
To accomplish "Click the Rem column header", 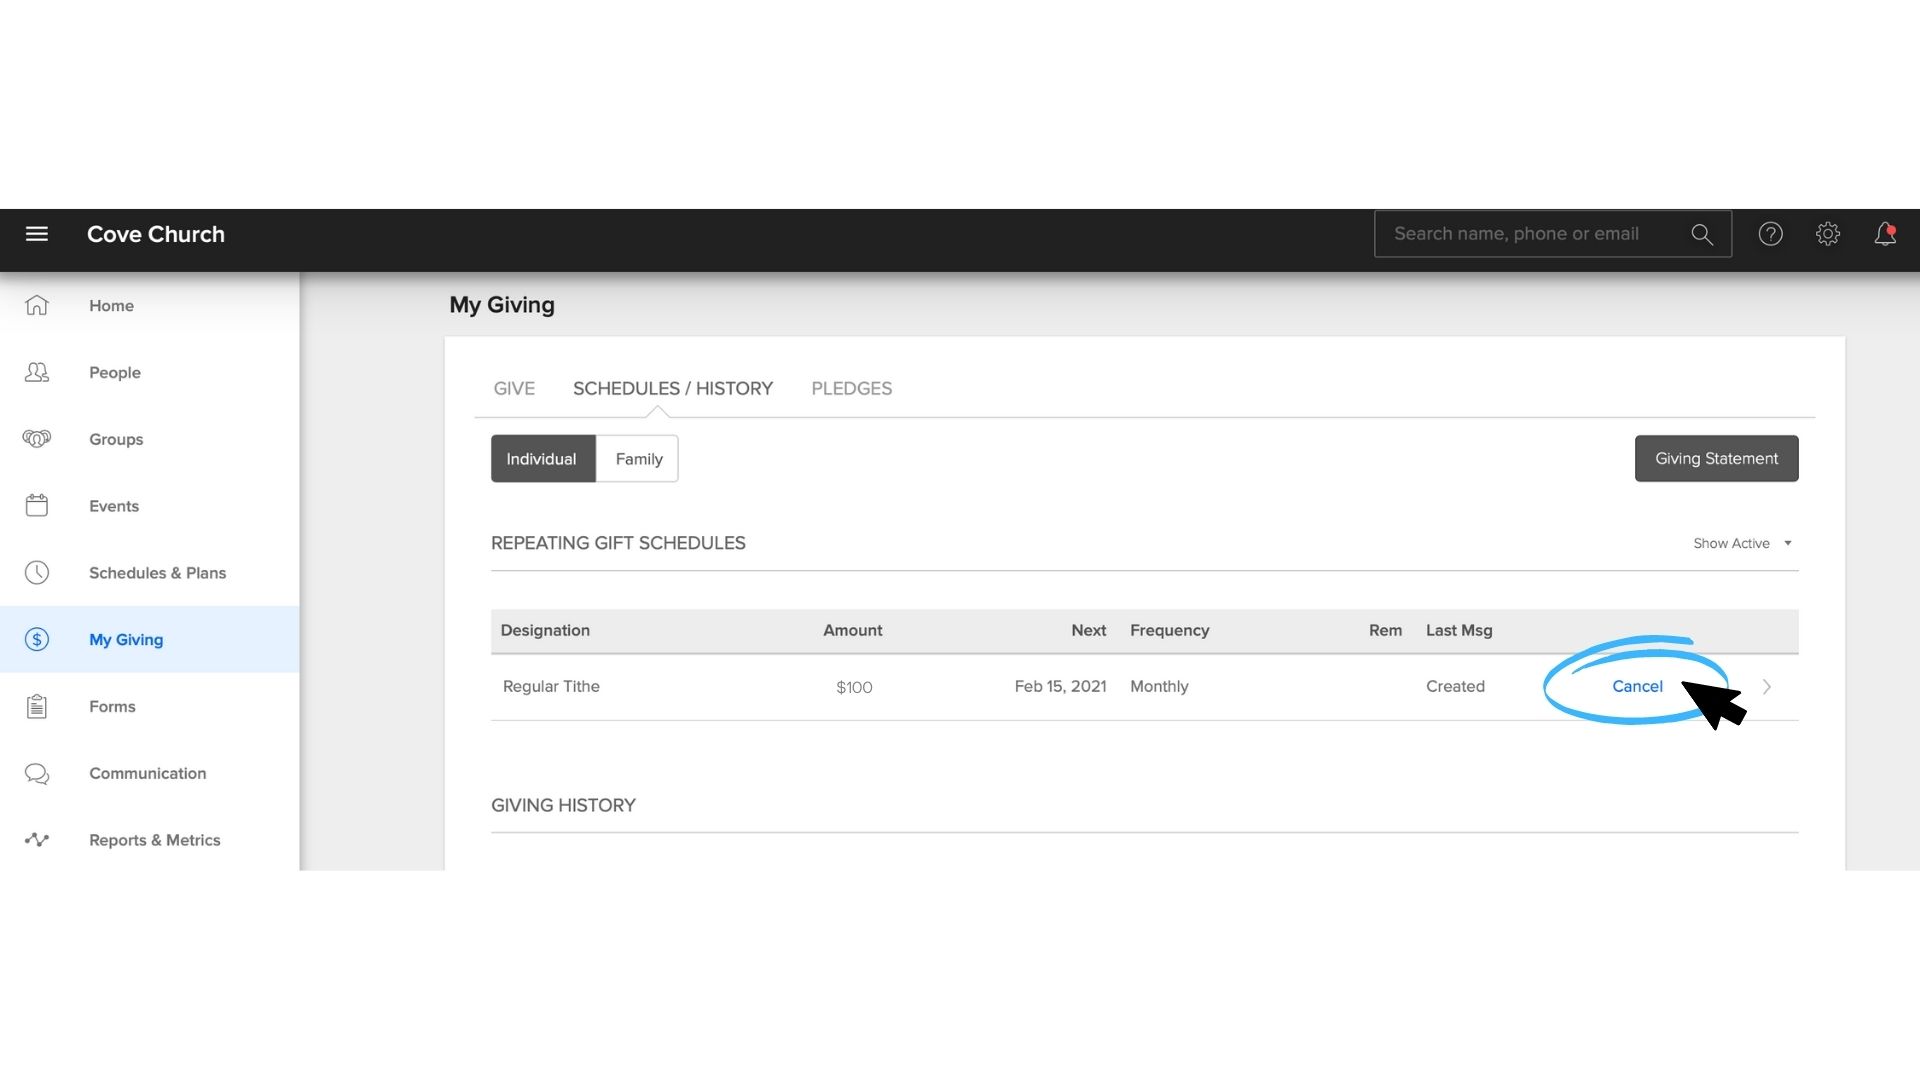I will click(x=1385, y=630).
